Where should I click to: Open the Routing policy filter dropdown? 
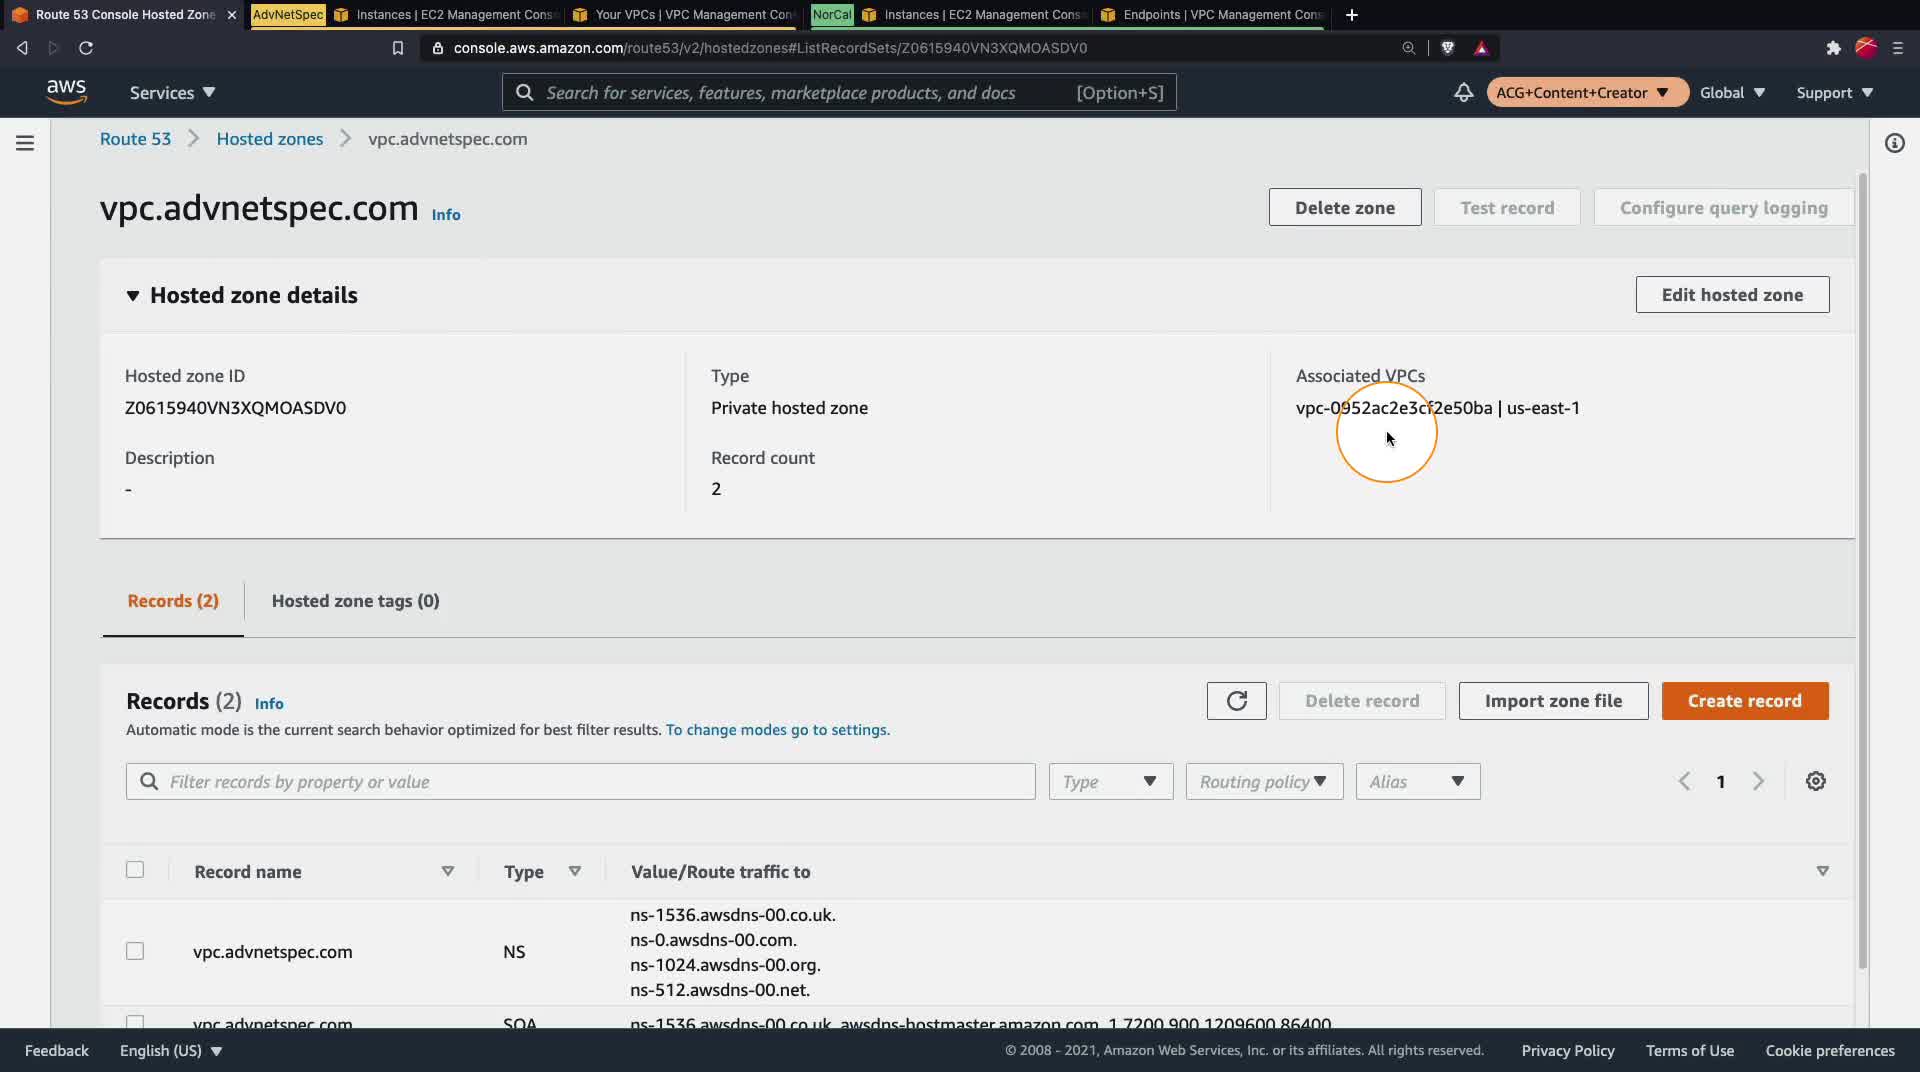coord(1264,781)
